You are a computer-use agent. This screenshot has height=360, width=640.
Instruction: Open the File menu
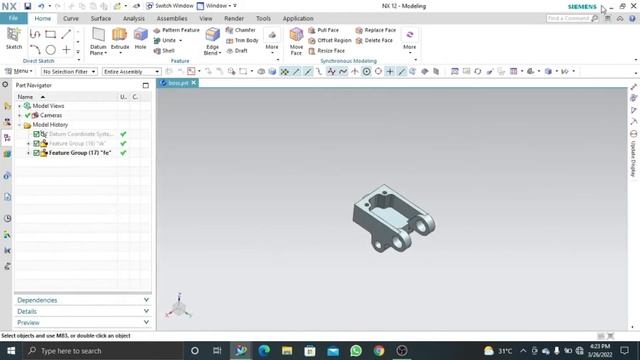13,18
